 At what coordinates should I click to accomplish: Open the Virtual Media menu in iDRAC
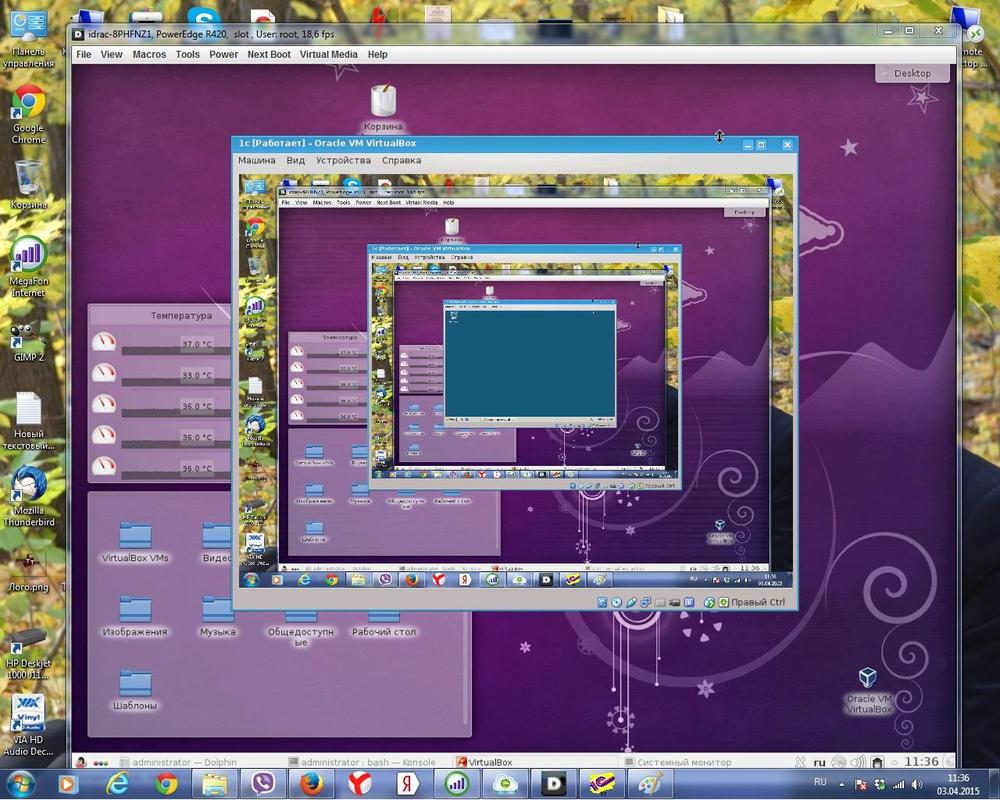tap(328, 54)
